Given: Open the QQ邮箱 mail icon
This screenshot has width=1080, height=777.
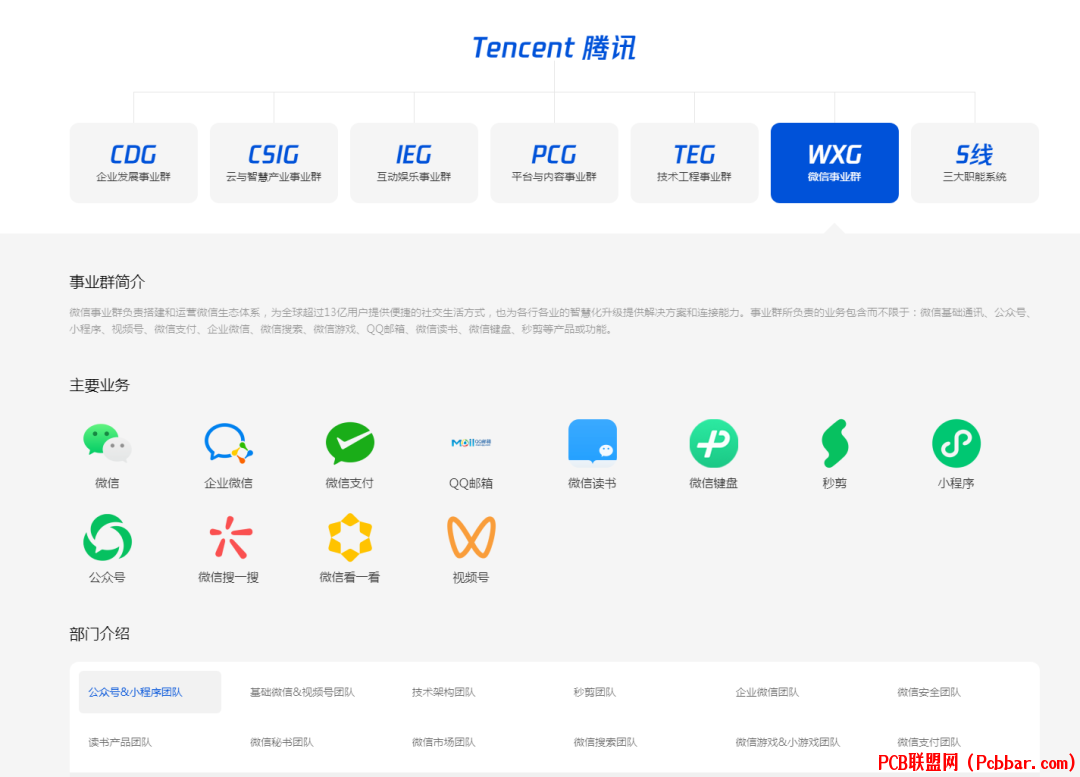Looking at the screenshot, I should [471, 442].
